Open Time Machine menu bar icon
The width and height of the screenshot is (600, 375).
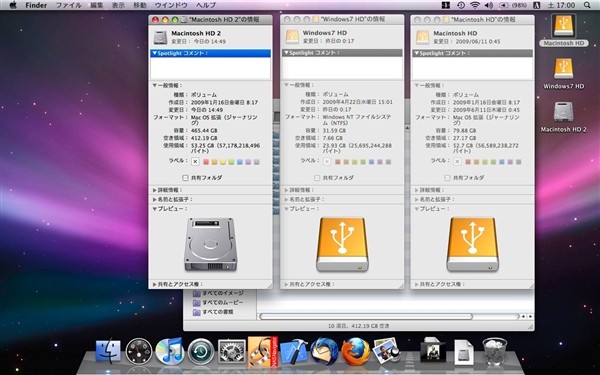pyautogui.click(x=461, y=5)
